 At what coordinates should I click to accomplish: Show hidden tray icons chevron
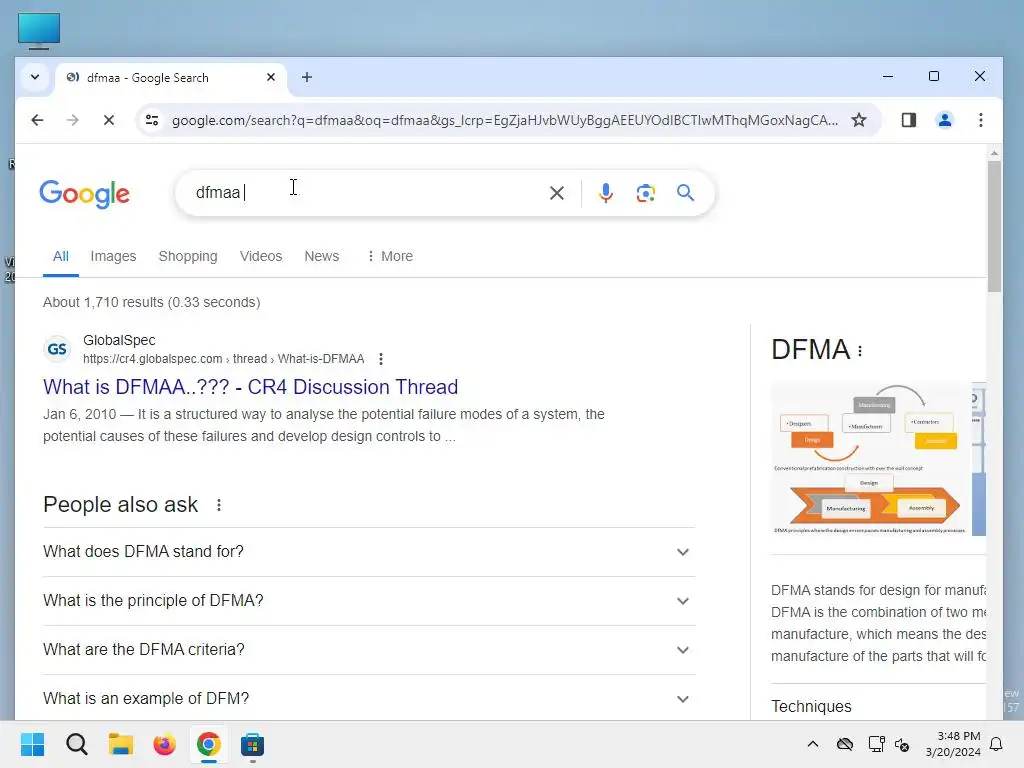tap(812, 744)
